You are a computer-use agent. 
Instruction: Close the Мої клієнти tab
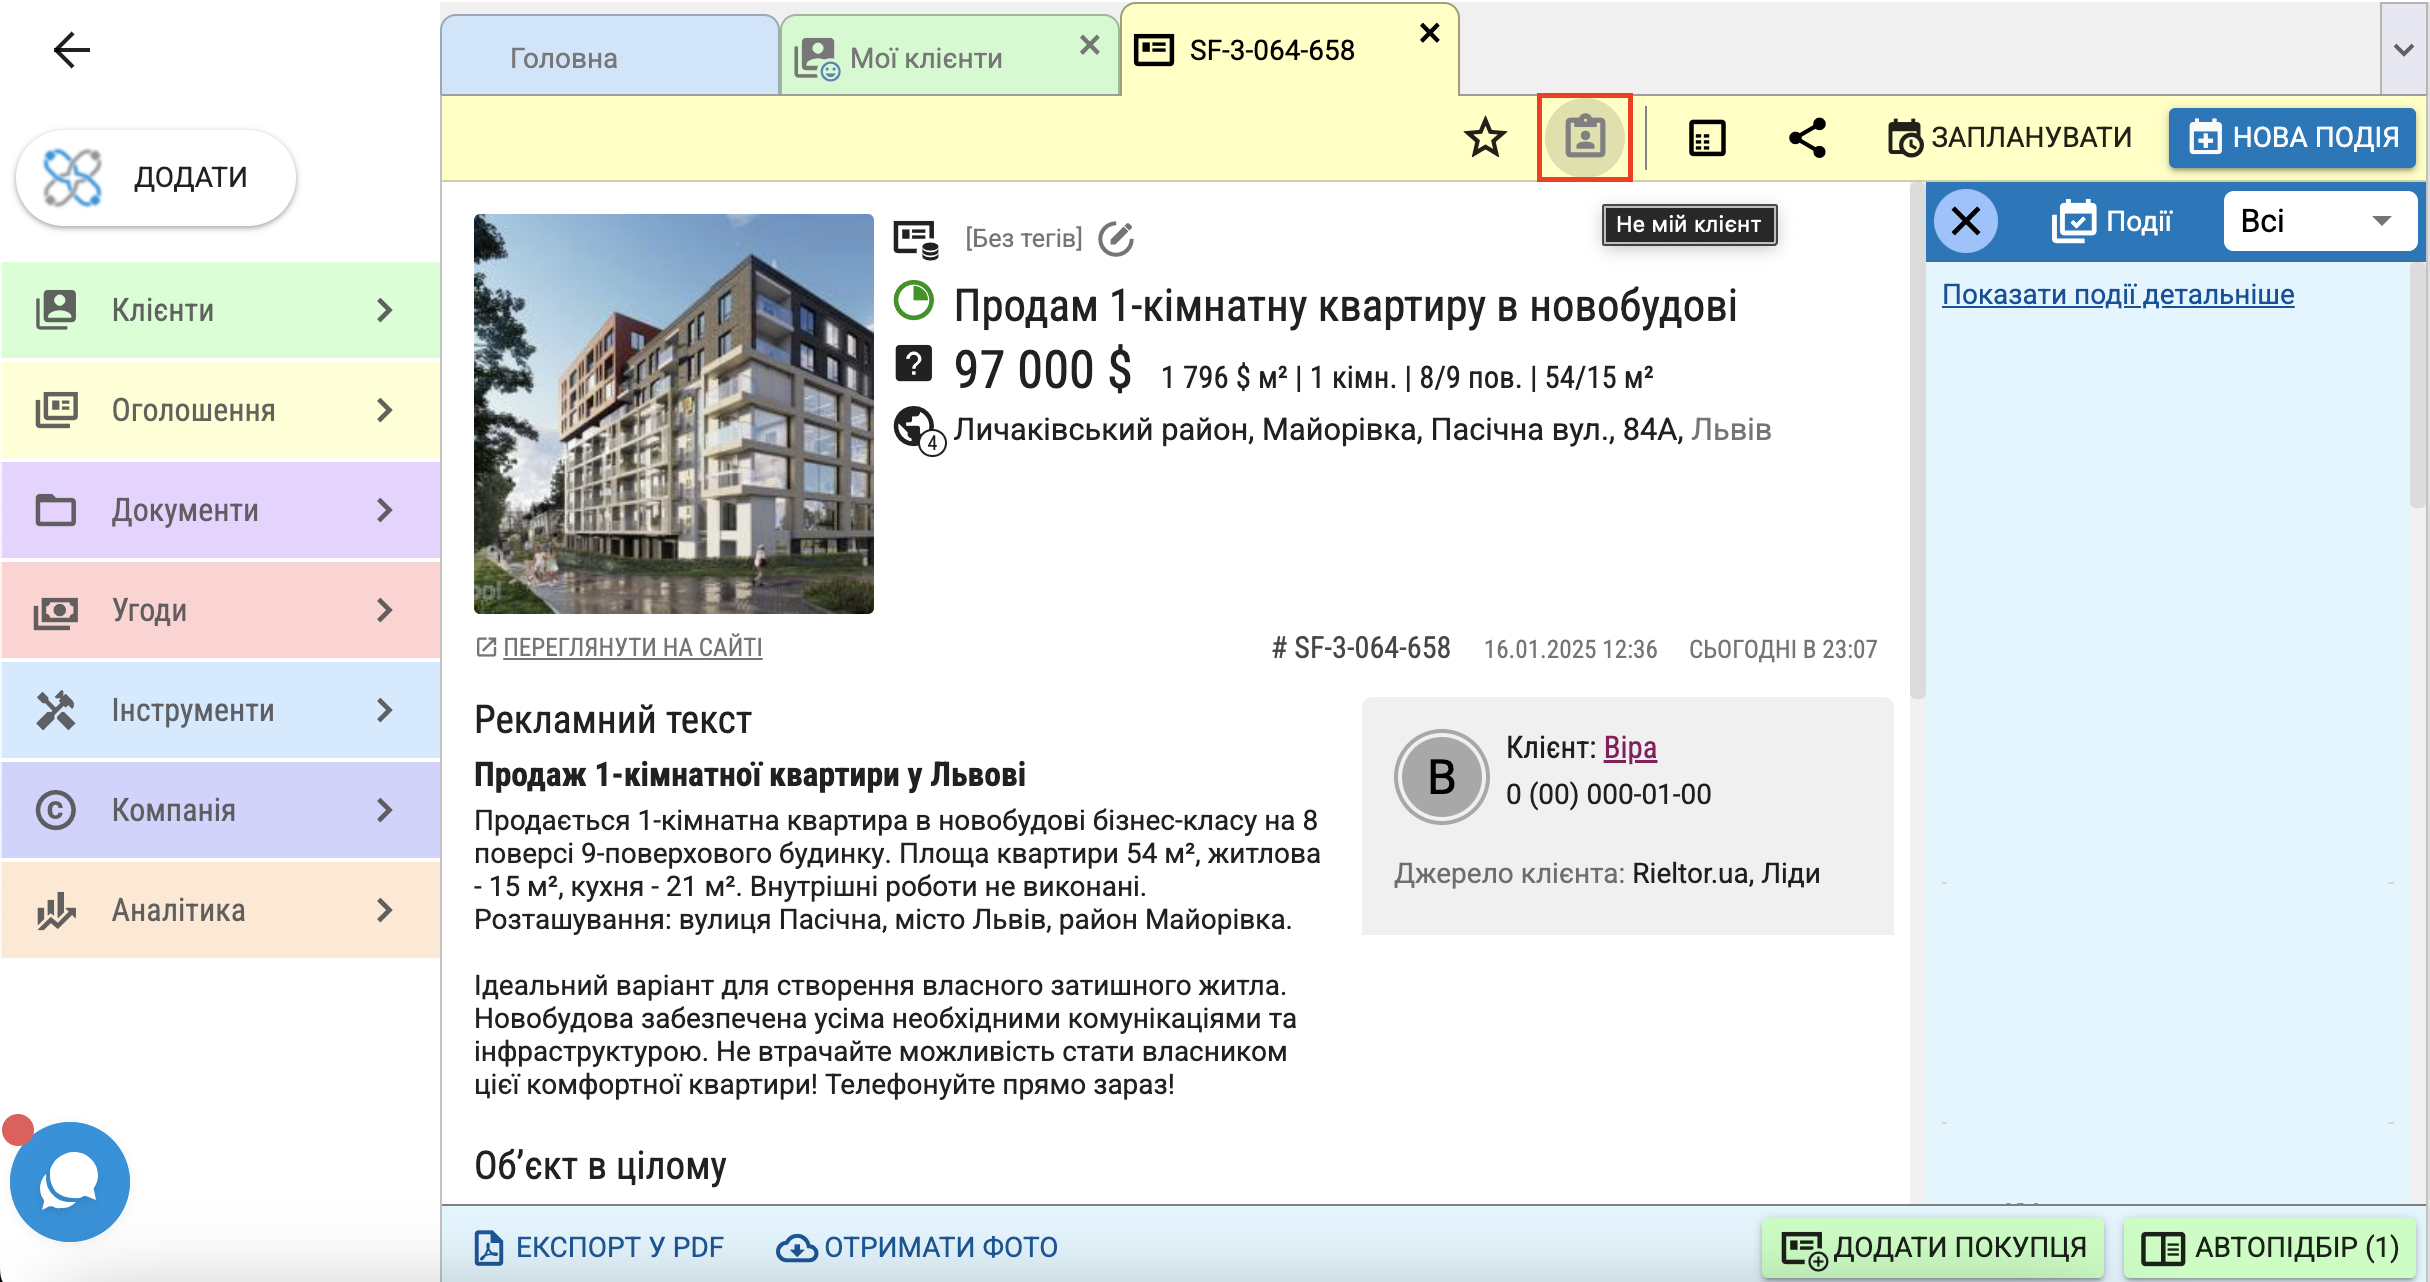[1090, 45]
